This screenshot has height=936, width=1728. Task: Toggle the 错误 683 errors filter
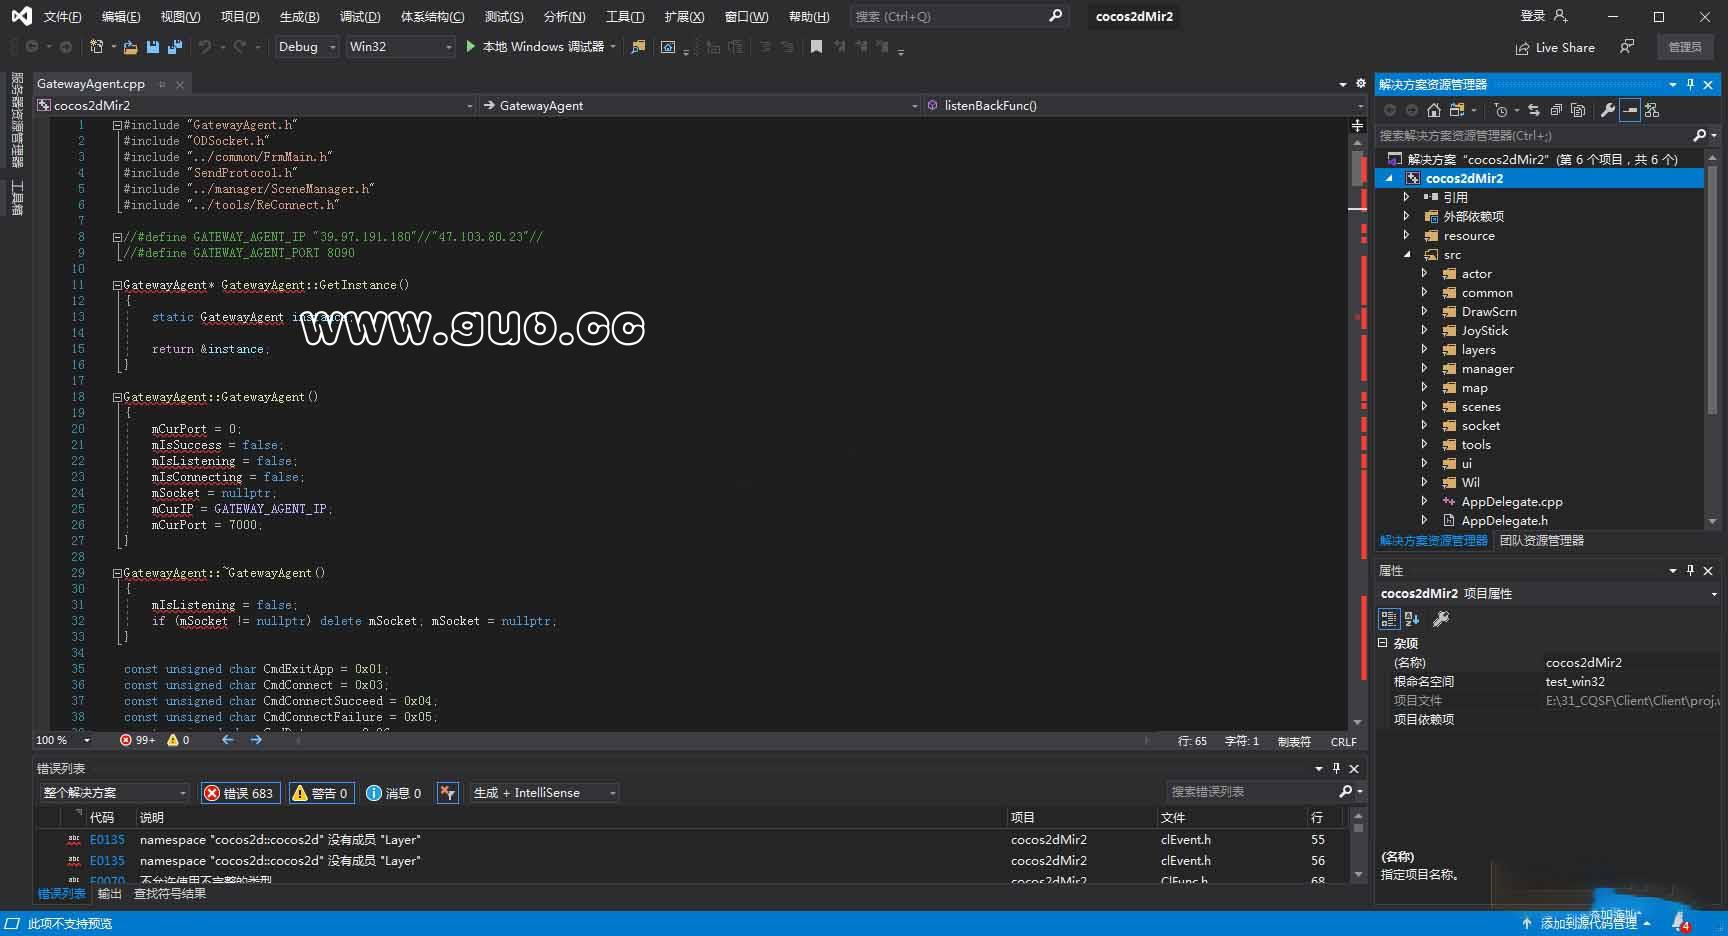point(240,793)
